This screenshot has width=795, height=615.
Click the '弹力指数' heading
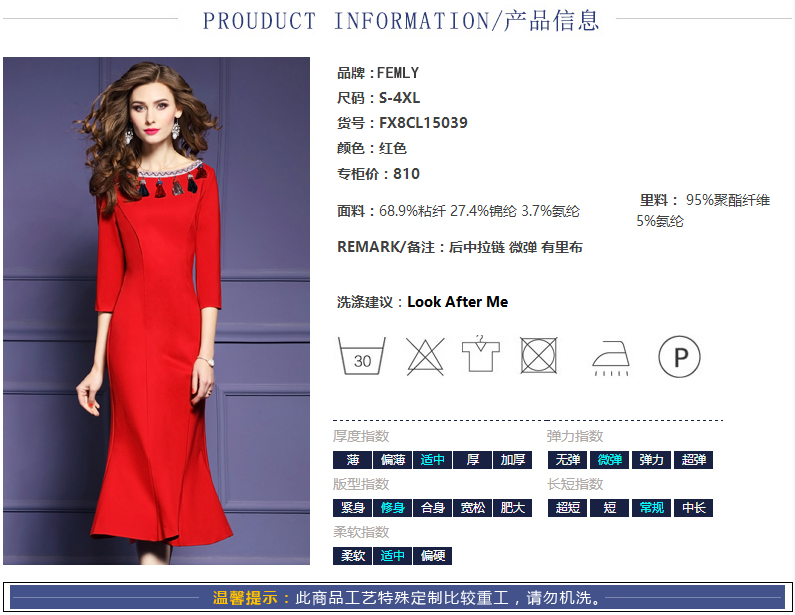[x=575, y=436]
